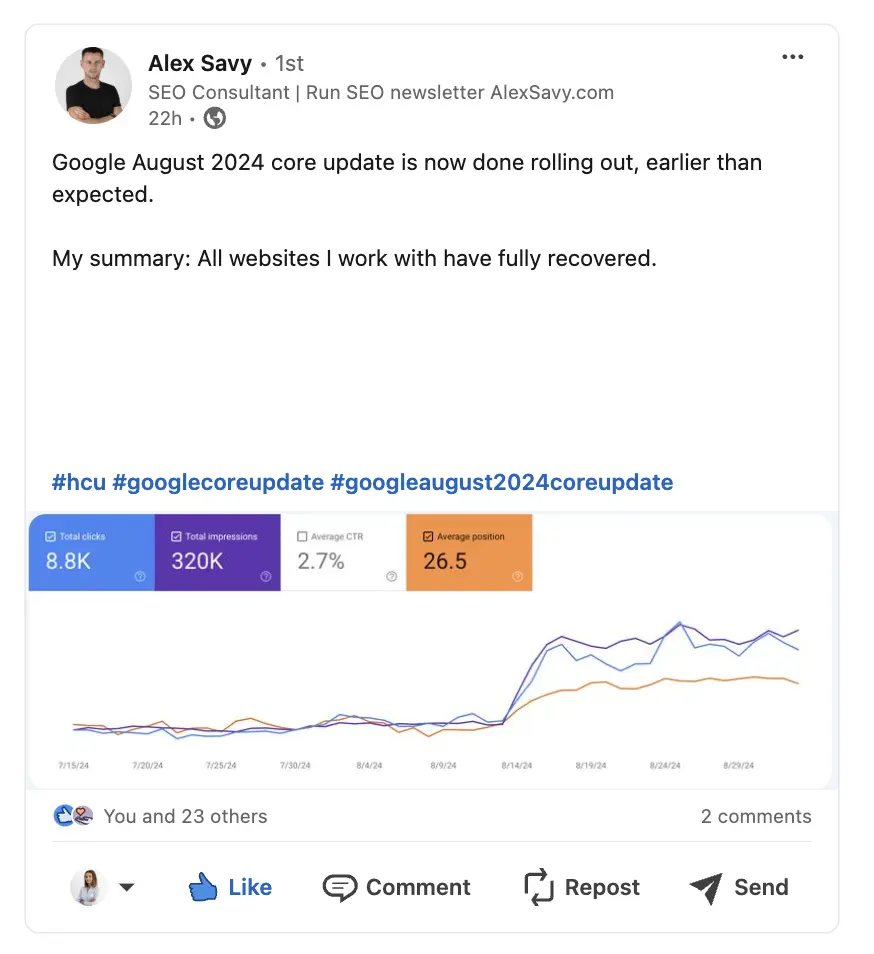Click Alex Savy's profile picture
This screenshot has width=874, height=954.
click(93, 86)
